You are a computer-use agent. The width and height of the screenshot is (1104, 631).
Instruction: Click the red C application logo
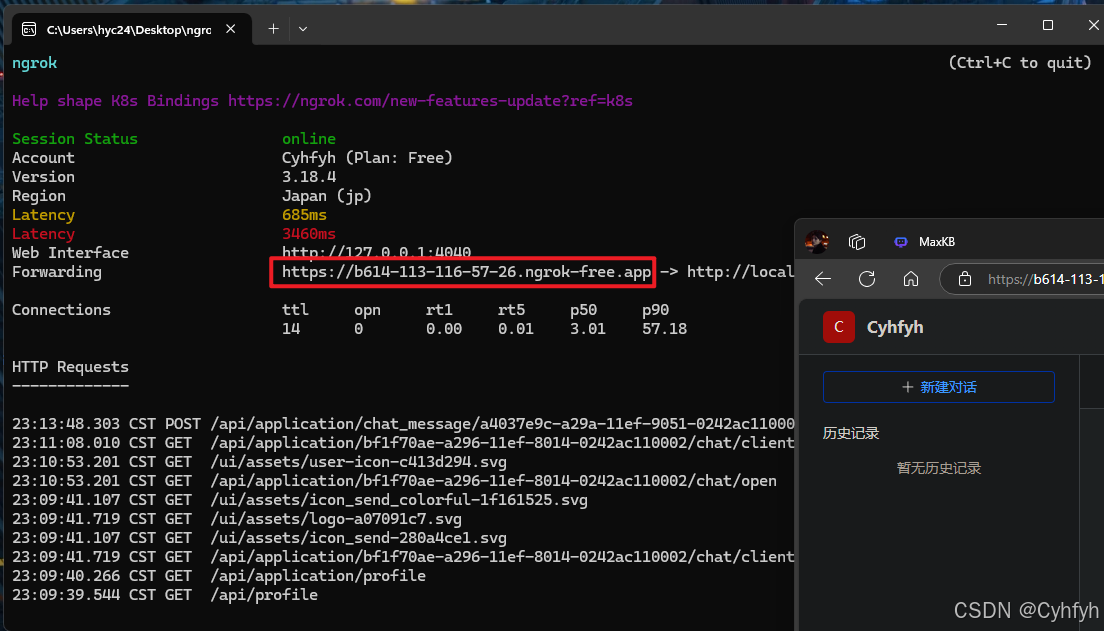pyautogui.click(x=839, y=327)
